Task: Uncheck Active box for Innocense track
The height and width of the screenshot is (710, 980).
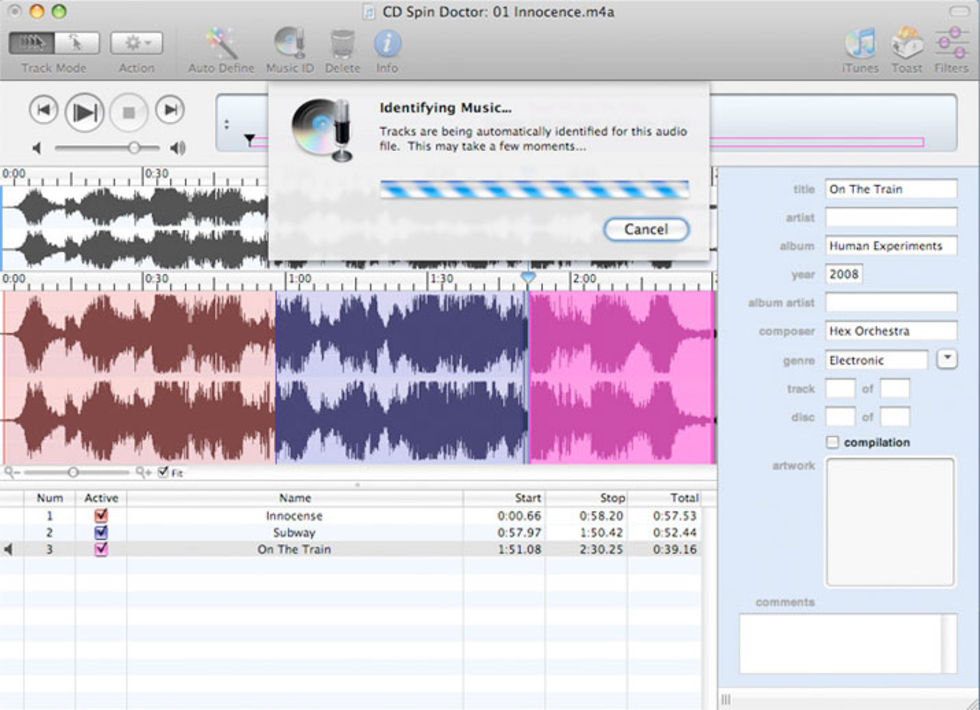Action: point(101,516)
